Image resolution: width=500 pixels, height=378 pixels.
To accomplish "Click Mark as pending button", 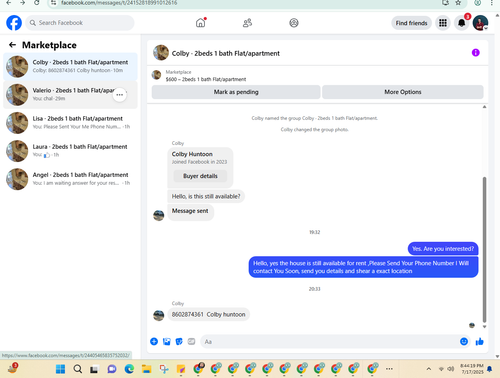I will (236, 92).
